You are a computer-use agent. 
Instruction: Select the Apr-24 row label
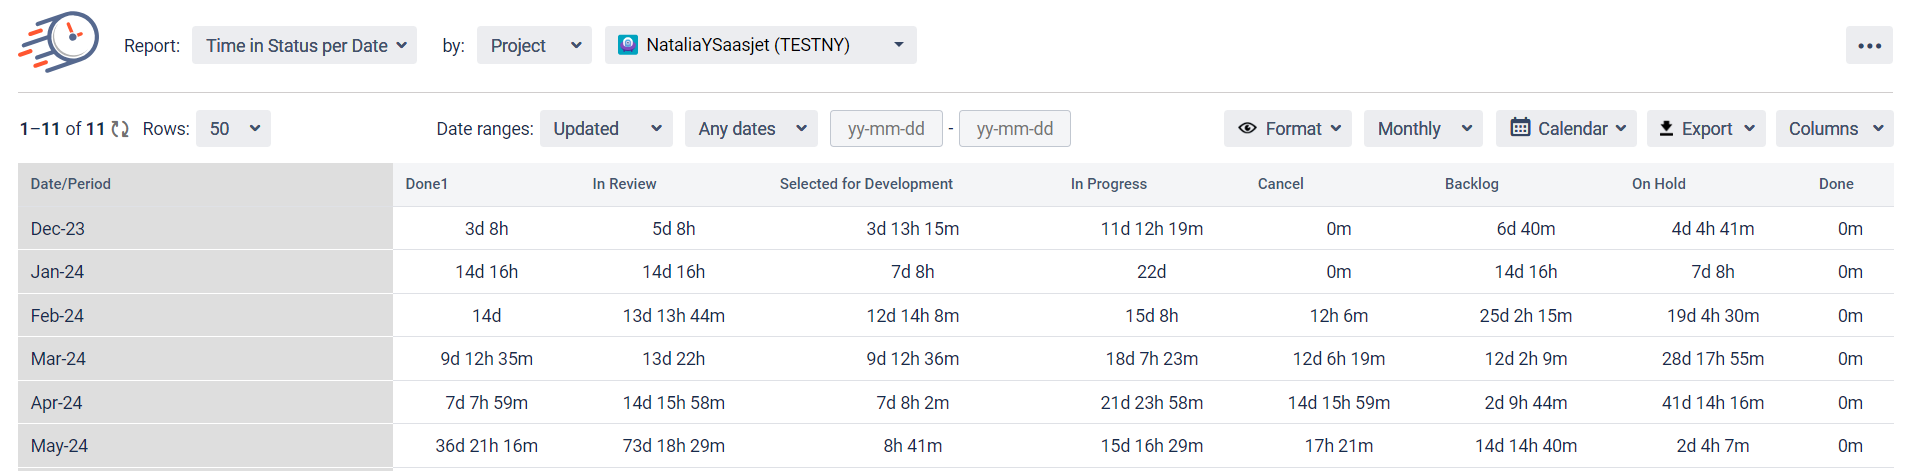[57, 403]
